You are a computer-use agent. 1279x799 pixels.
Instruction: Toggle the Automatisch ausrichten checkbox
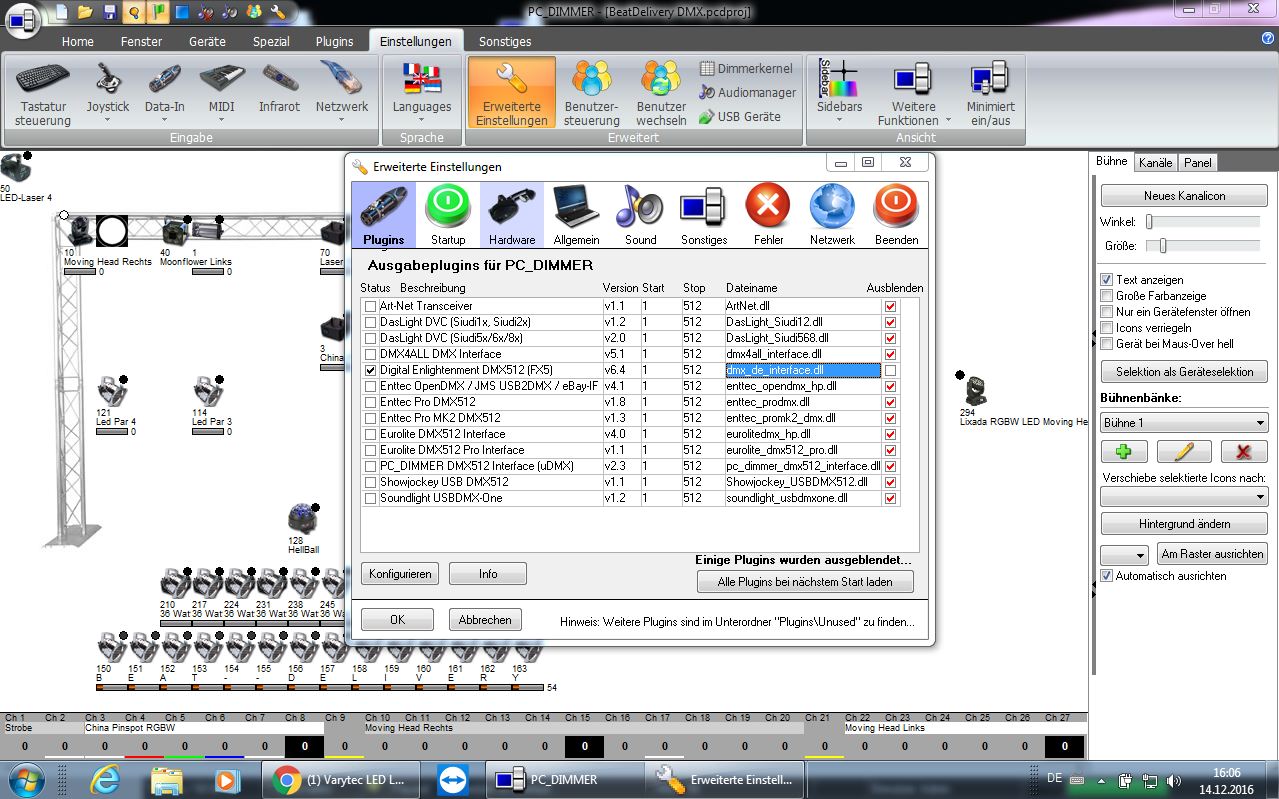pyautogui.click(x=1107, y=576)
